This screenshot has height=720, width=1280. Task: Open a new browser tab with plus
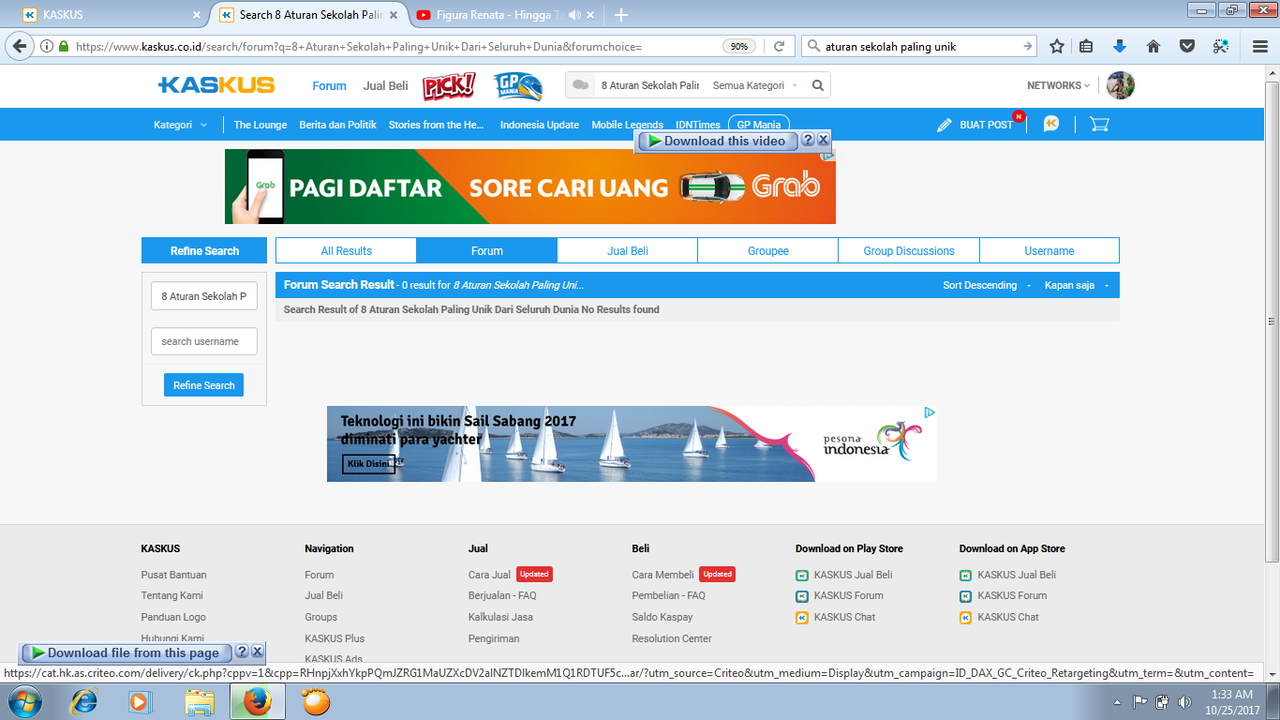tap(621, 15)
